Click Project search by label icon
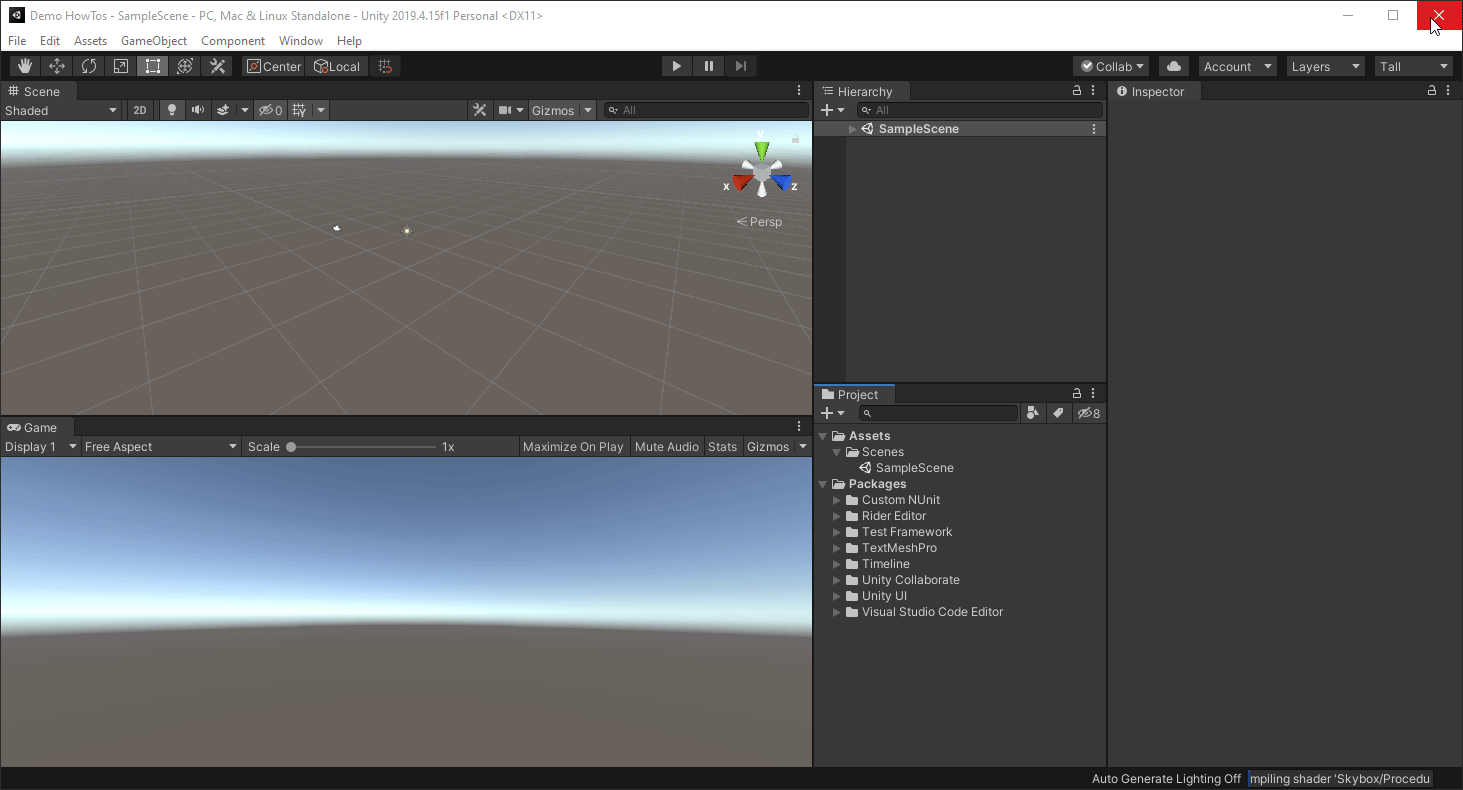 click(1059, 413)
